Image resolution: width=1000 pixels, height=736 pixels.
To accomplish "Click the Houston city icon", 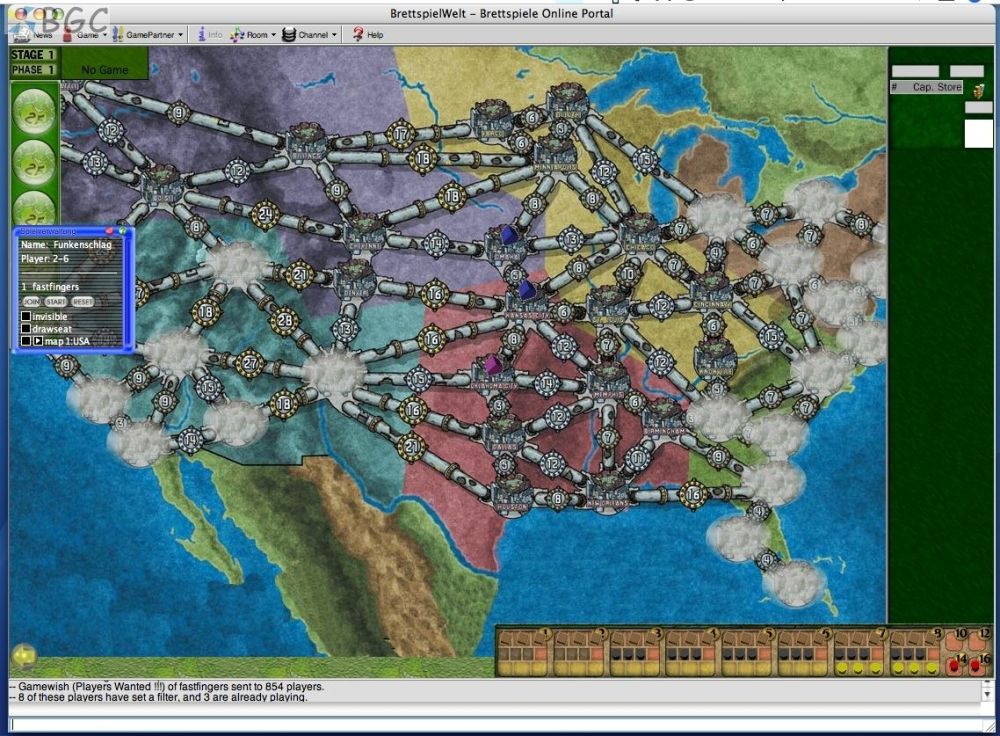I will [511, 494].
